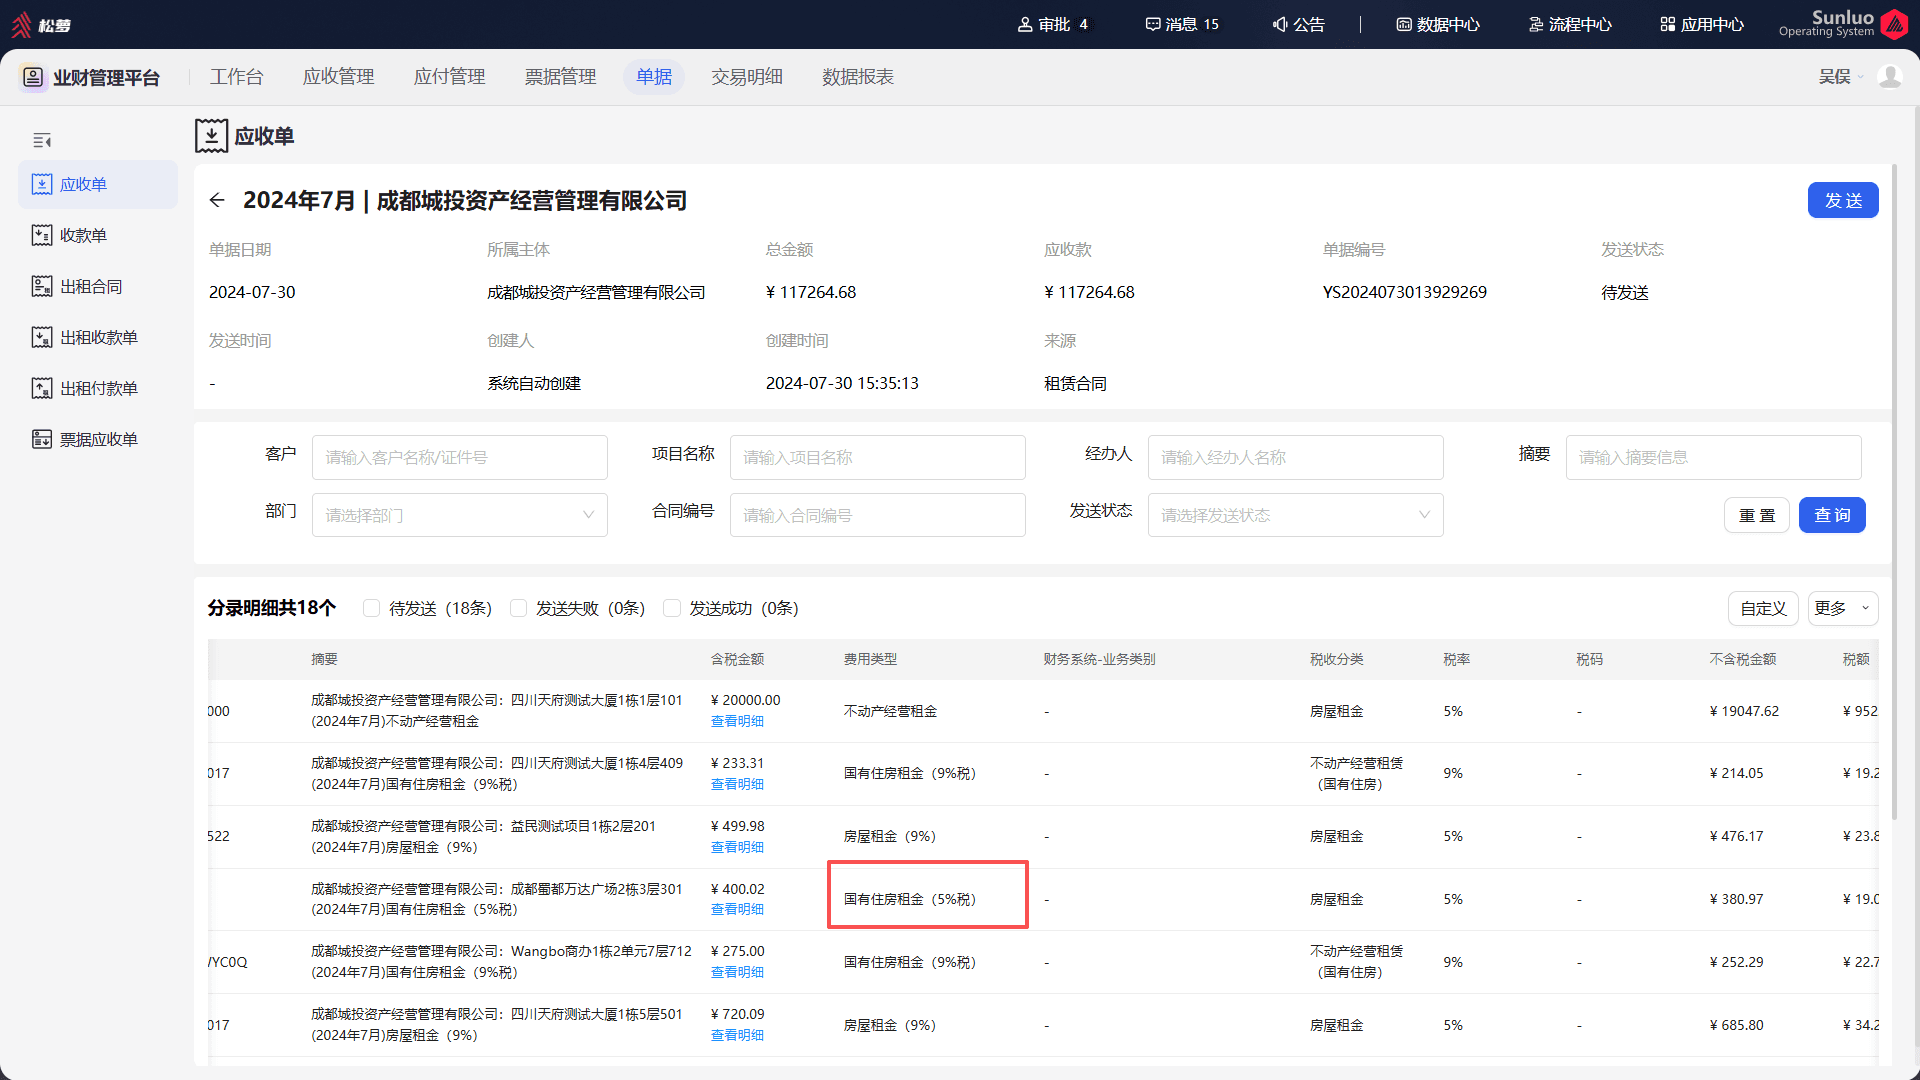The image size is (1920, 1080).
Task: Check the 待发送 (18条) filter checkbox
Action: [x=371, y=608]
